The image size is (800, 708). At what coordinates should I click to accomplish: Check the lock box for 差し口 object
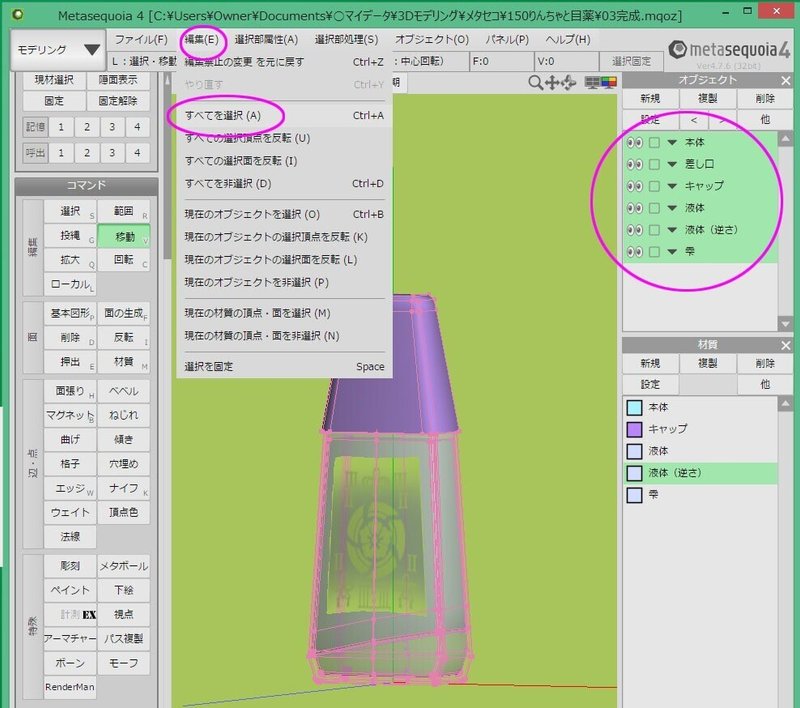[654, 164]
